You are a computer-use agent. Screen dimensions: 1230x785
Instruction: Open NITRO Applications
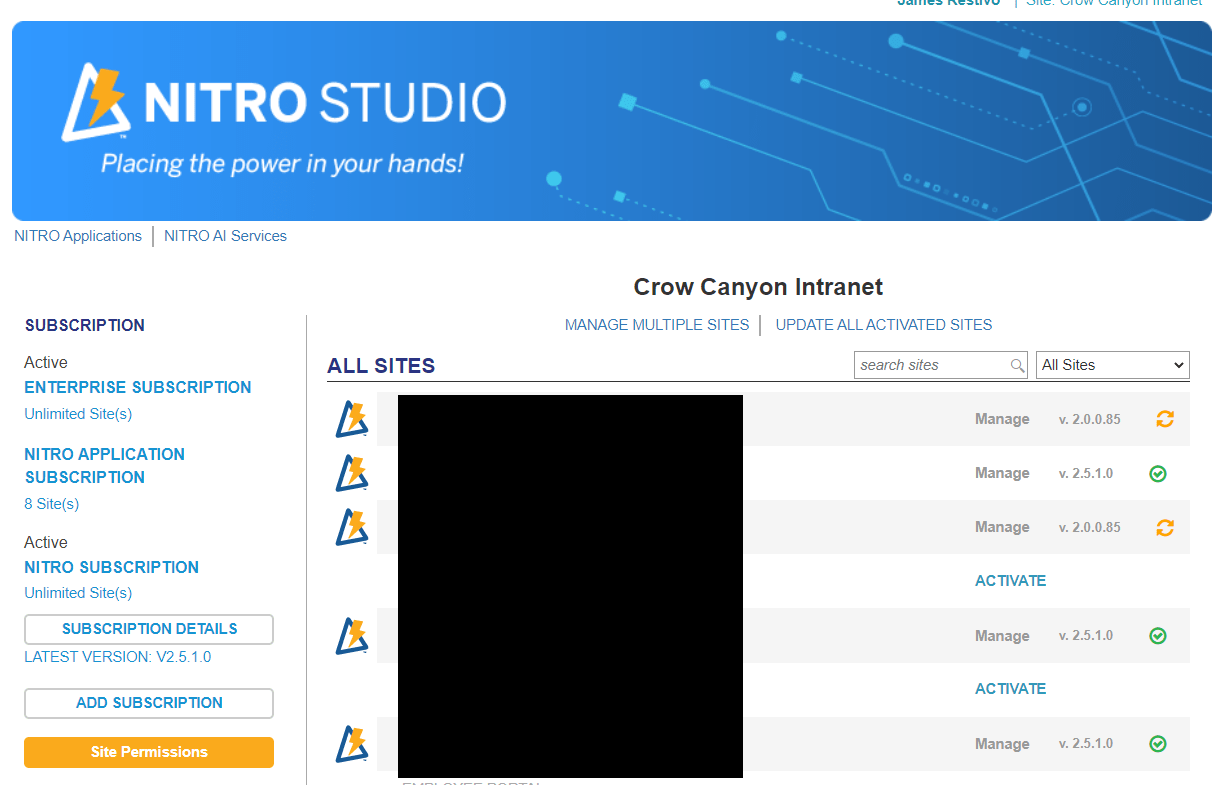click(x=78, y=235)
